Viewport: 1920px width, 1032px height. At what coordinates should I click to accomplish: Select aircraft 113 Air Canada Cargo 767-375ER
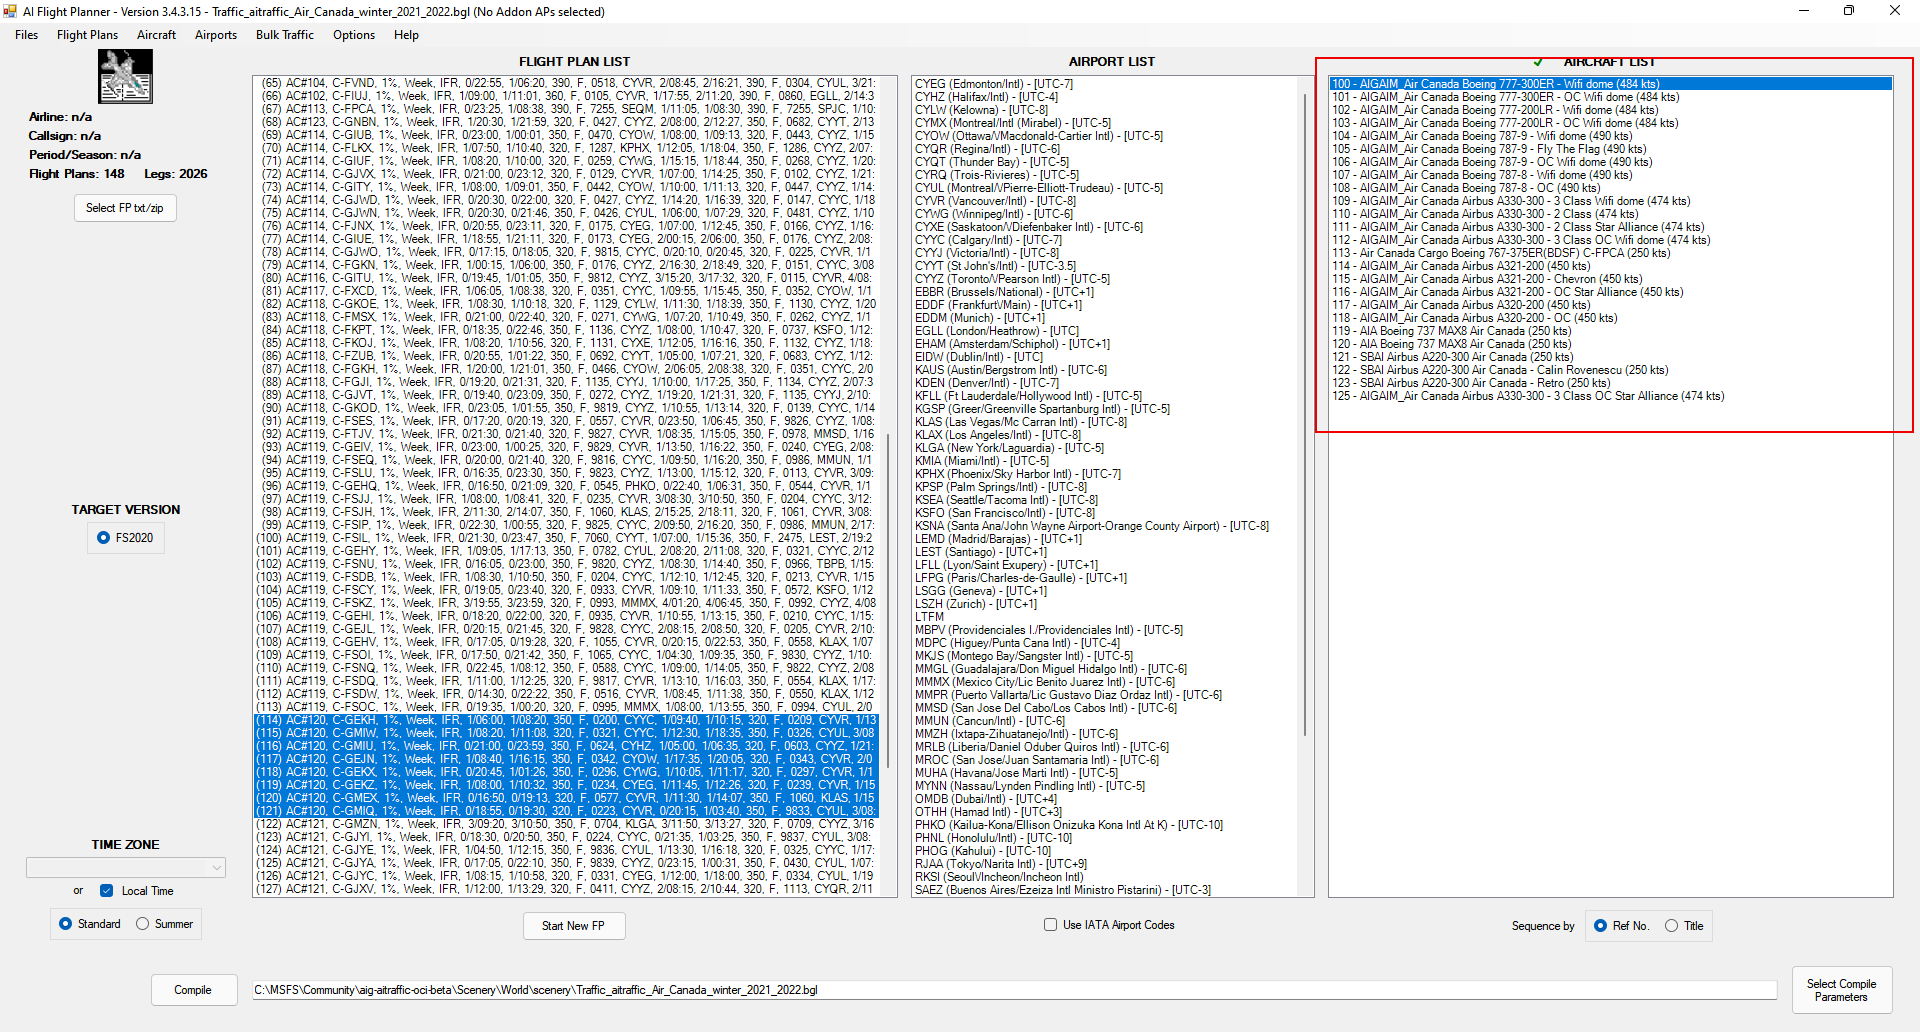click(x=1610, y=253)
